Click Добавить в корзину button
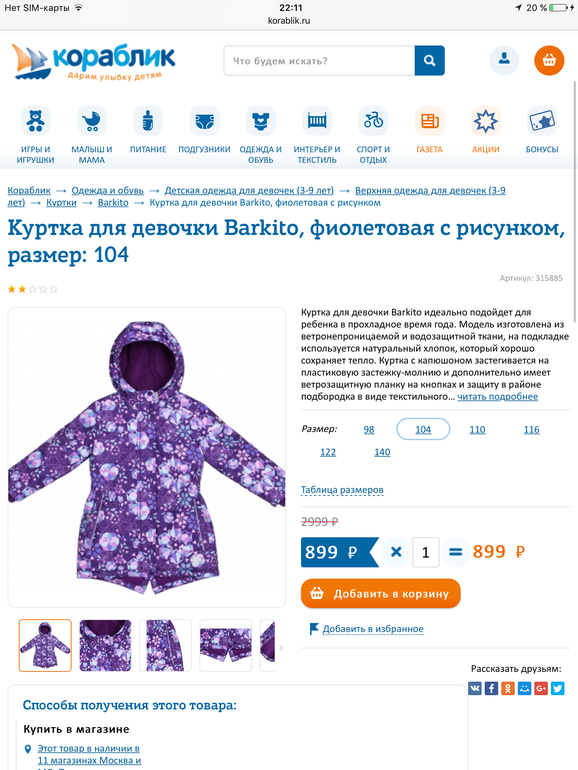The width and height of the screenshot is (578, 770). 381,594
